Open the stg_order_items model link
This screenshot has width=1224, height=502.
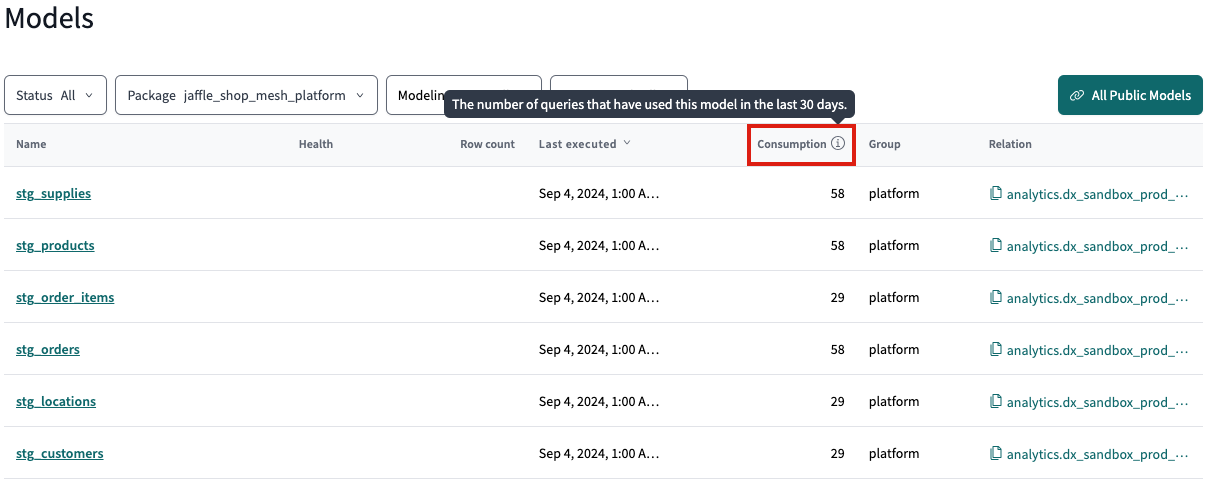coord(65,297)
